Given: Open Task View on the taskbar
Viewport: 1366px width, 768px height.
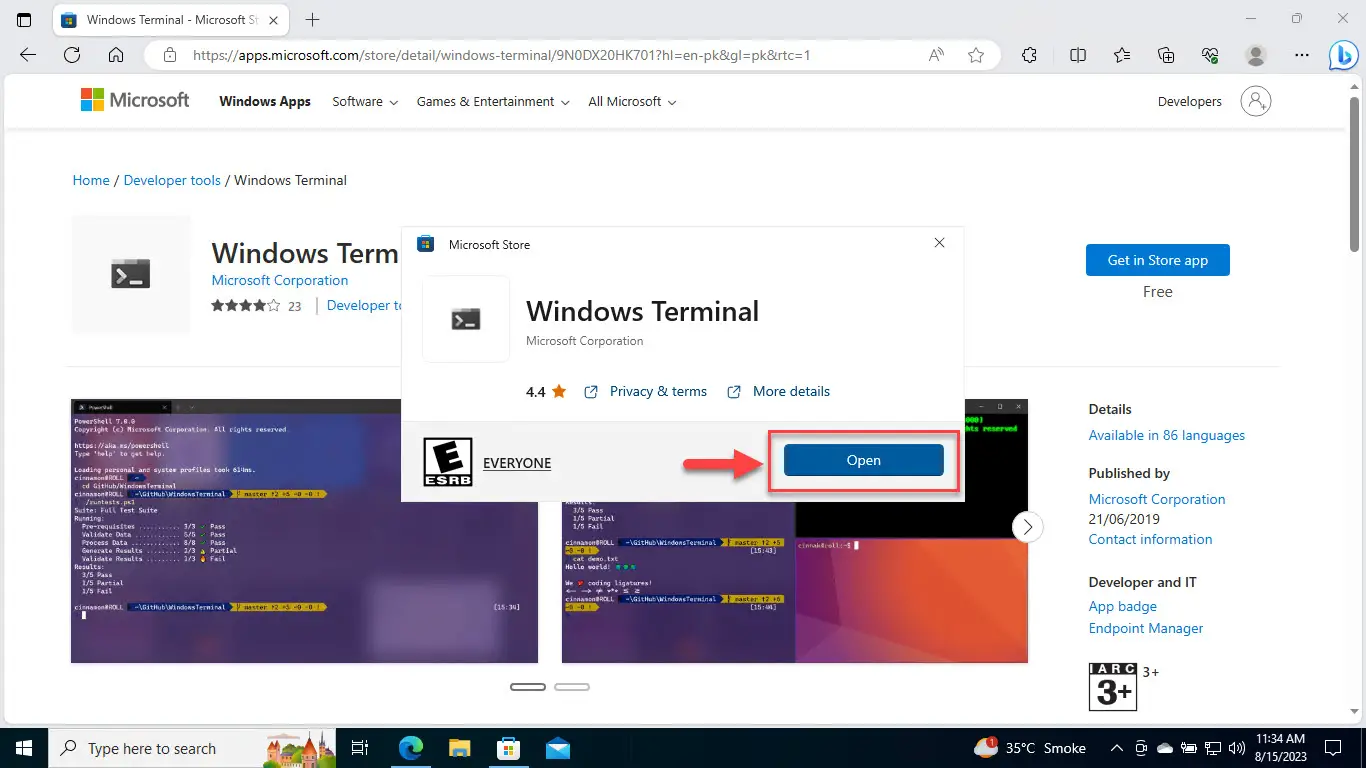Looking at the screenshot, I should pos(361,748).
